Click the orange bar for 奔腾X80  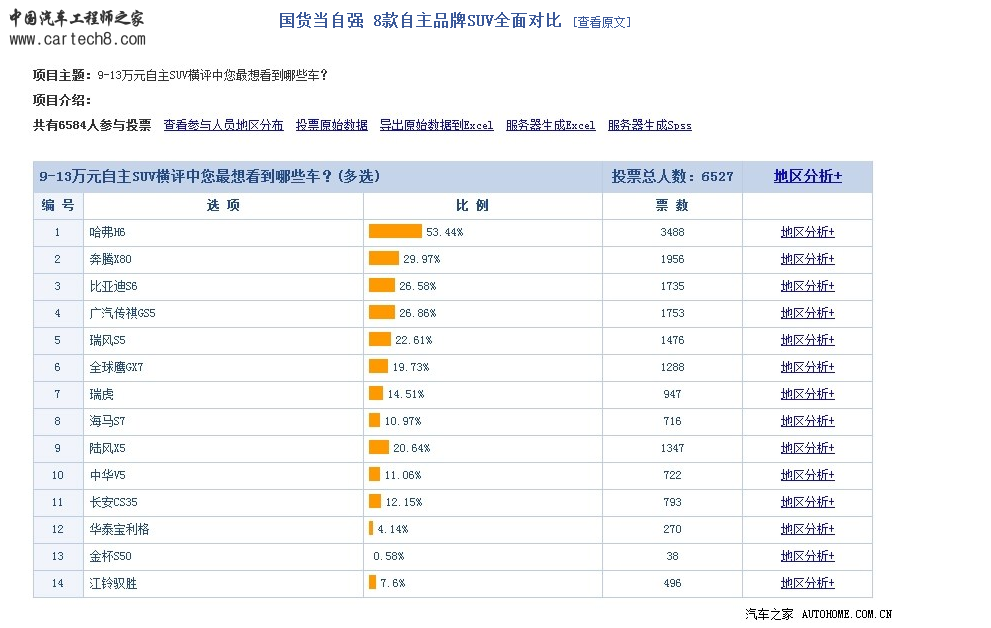[x=384, y=258]
